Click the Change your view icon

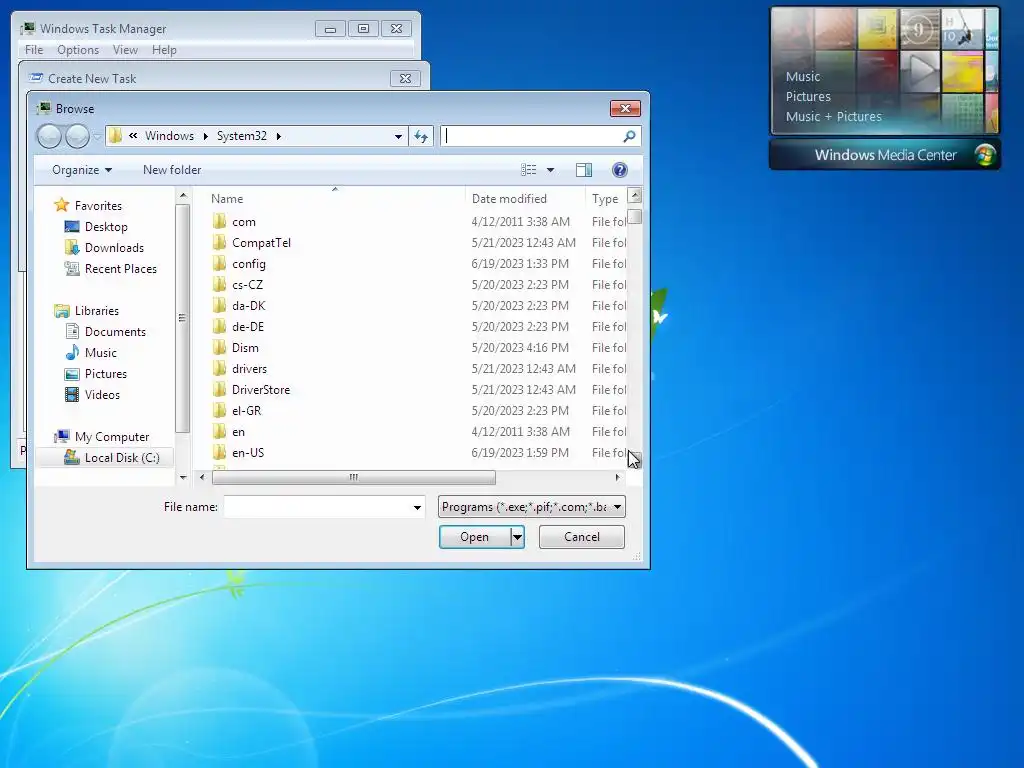pyautogui.click(x=528, y=170)
